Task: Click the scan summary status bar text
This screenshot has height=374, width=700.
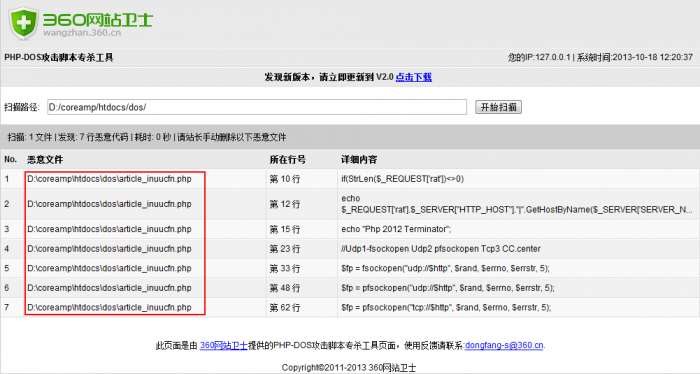Action: click(x=147, y=137)
